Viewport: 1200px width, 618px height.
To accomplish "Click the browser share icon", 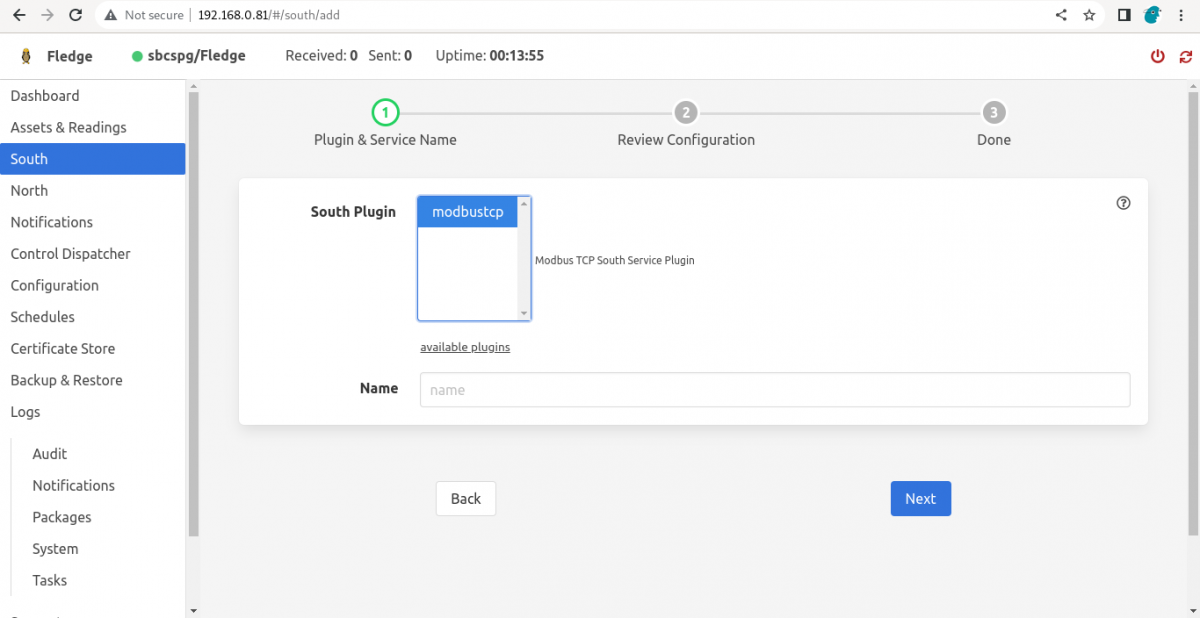I will pos(1061,15).
